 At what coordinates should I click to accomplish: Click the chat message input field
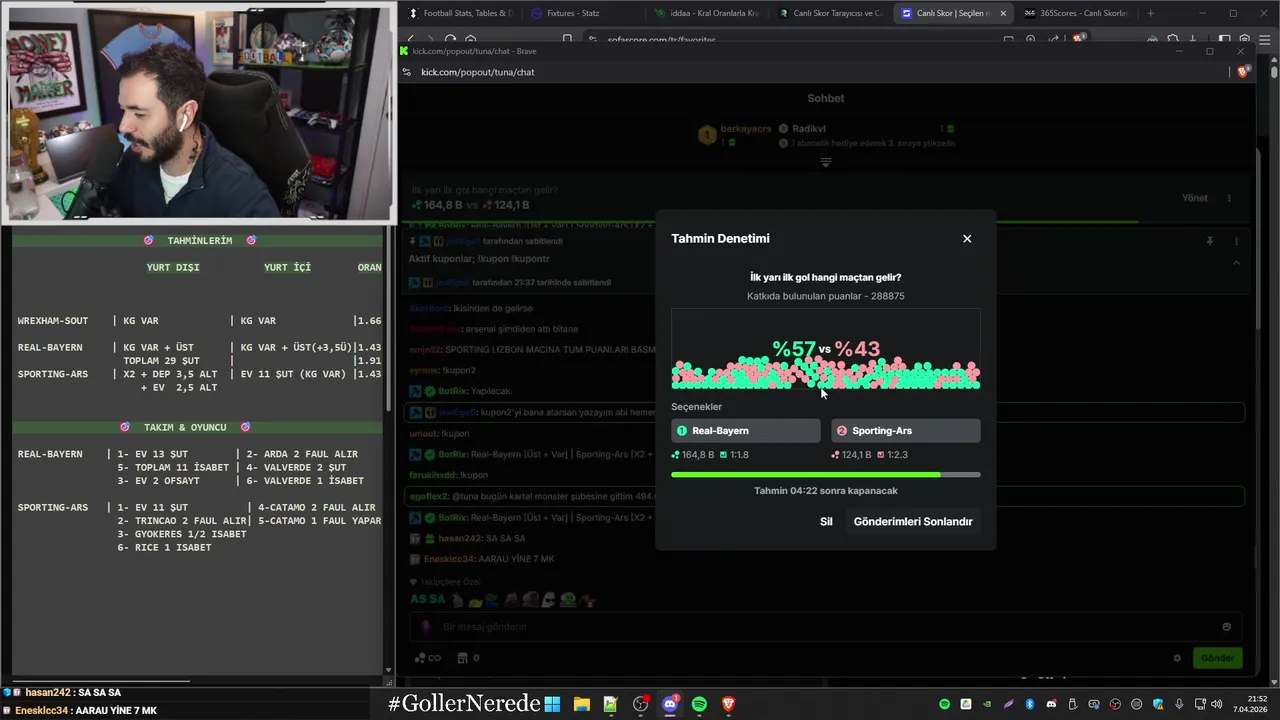point(825,627)
